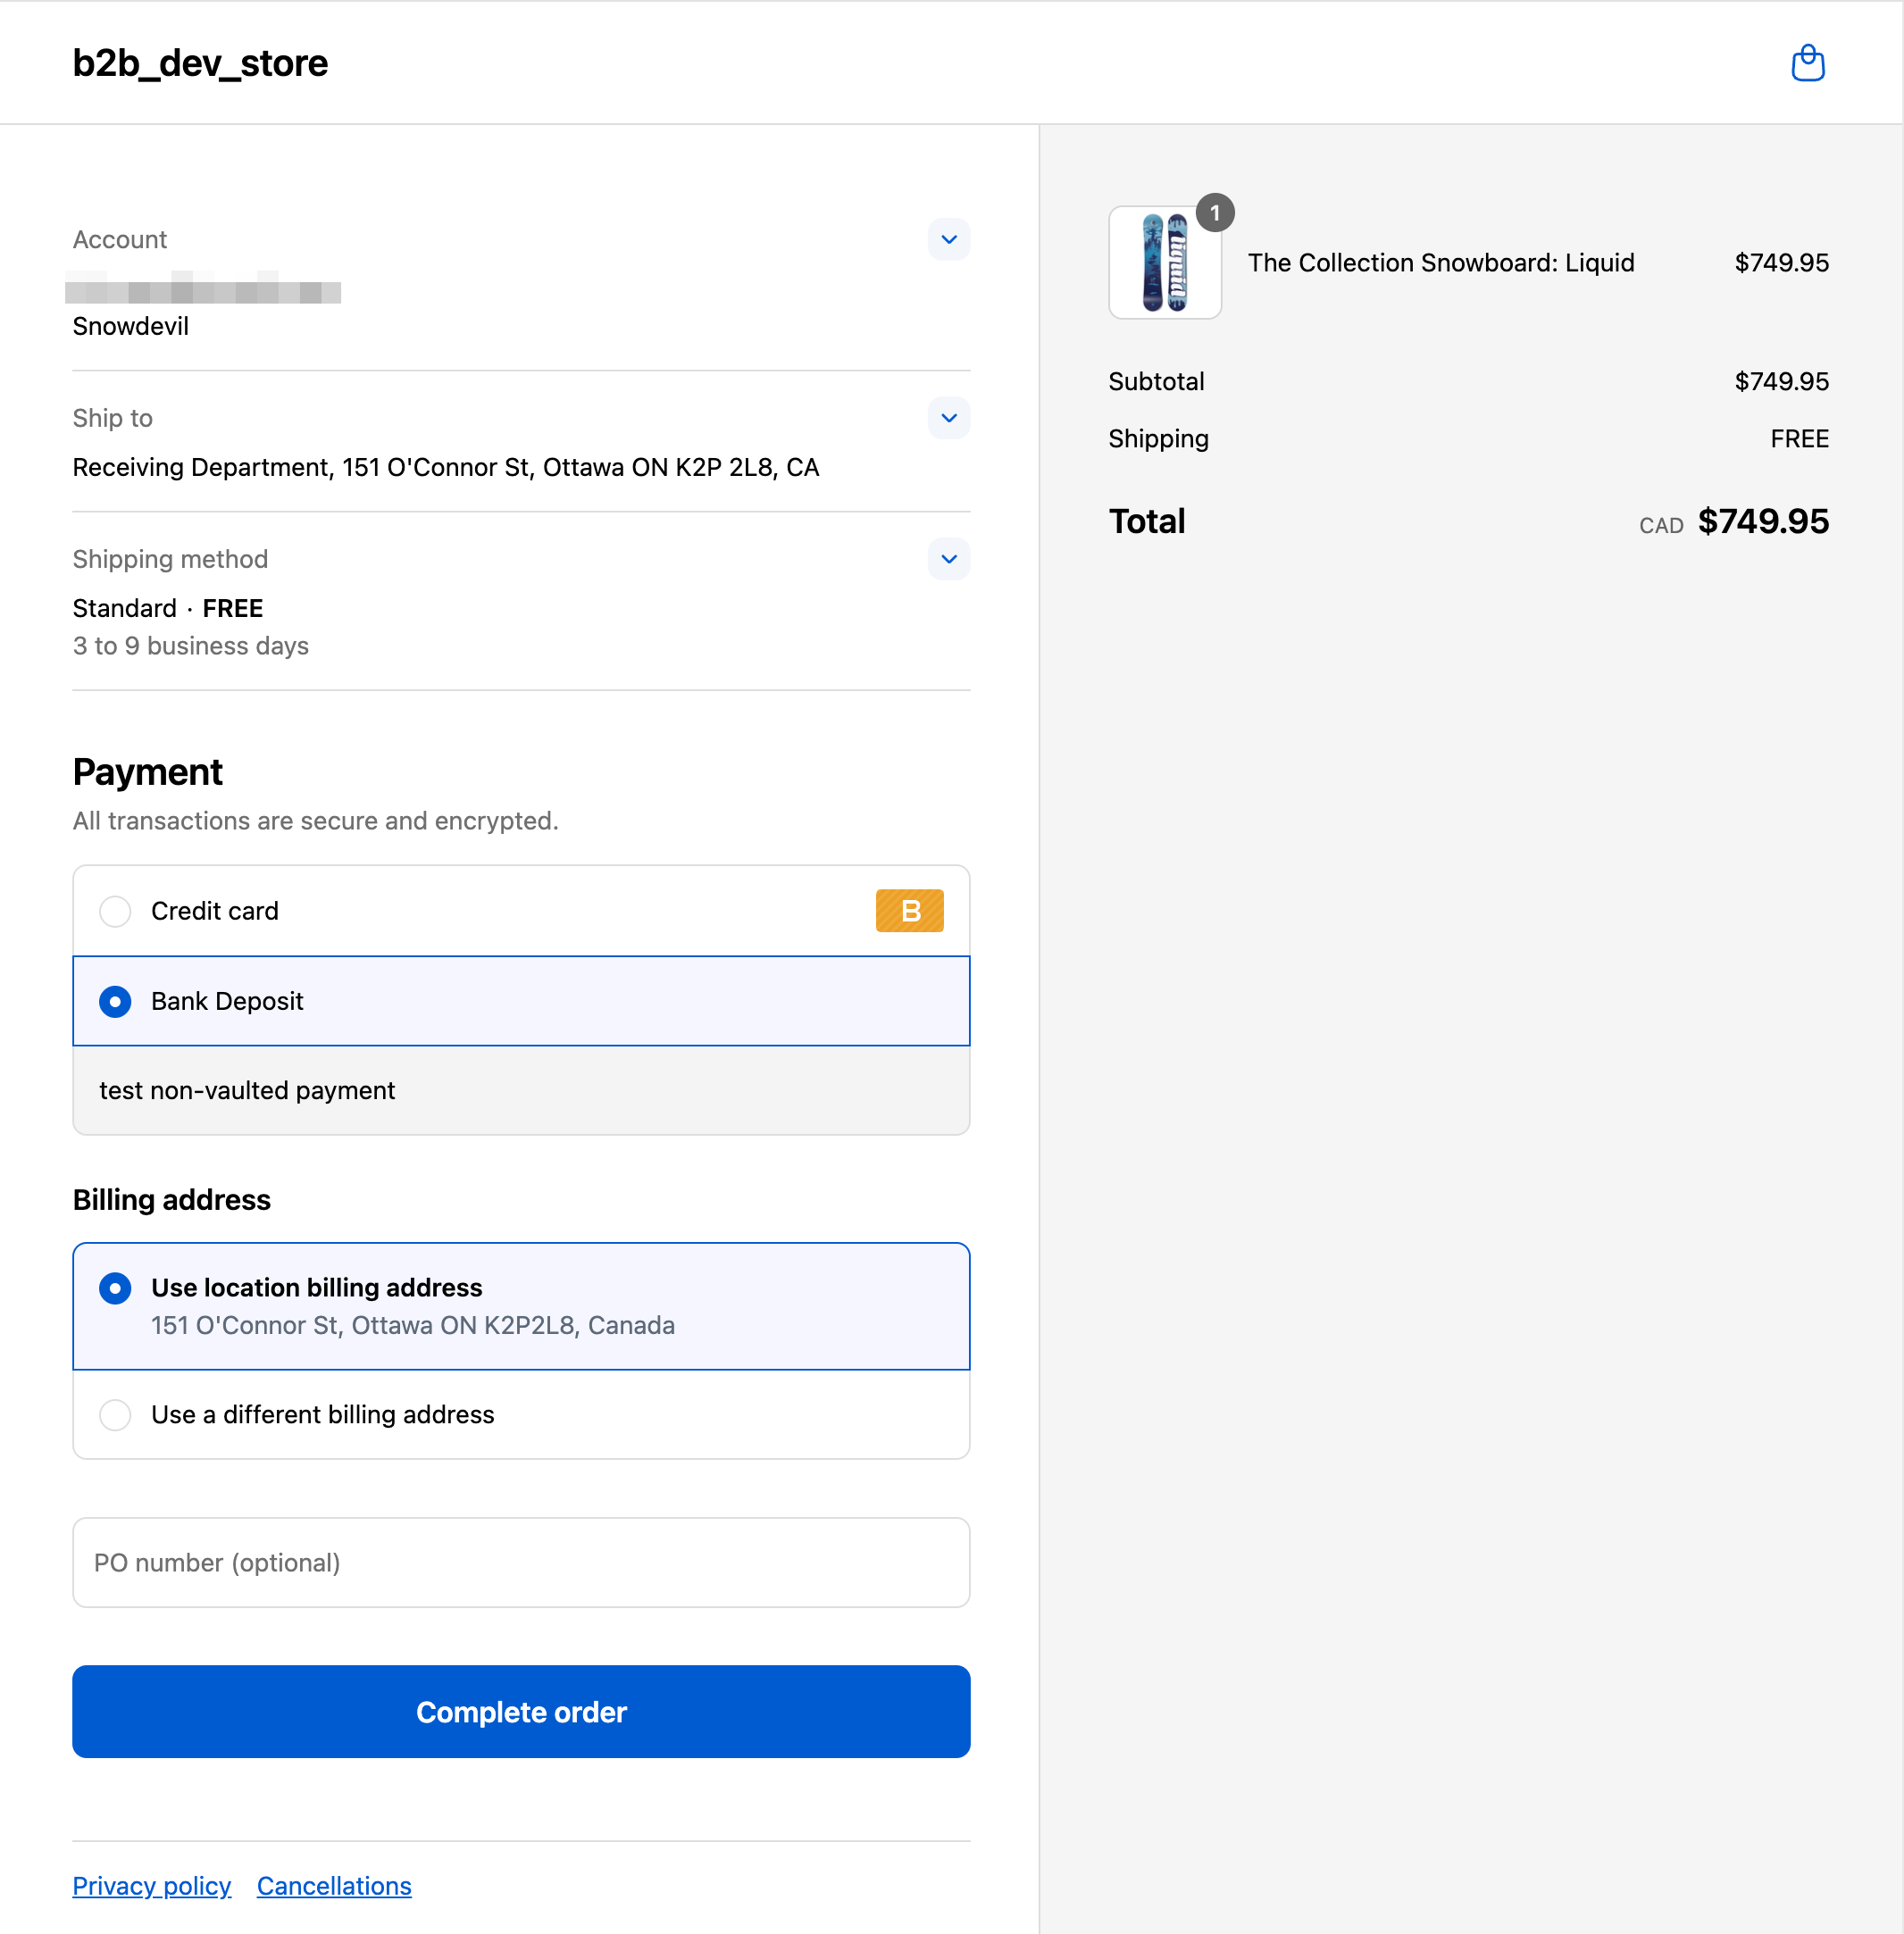This screenshot has width=1904, height=1934.
Task: Click the Receiving Department shipping address text
Action: [x=446, y=467]
